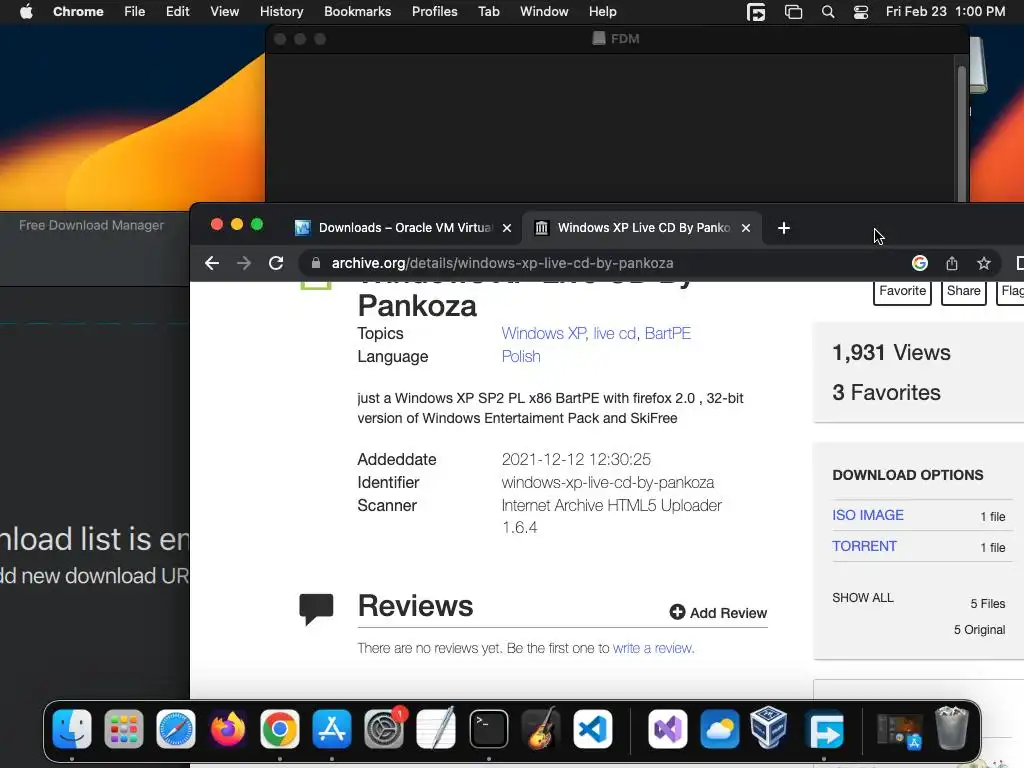Launch Safari from the dock
The width and height of the screenshot is (1024, 768).
click(x=176, y=729)
